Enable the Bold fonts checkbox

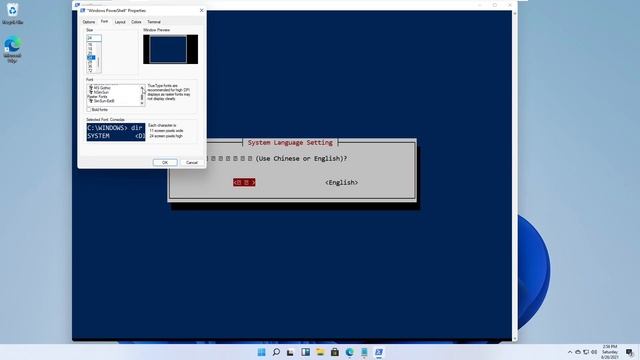[x=89, y=110]
